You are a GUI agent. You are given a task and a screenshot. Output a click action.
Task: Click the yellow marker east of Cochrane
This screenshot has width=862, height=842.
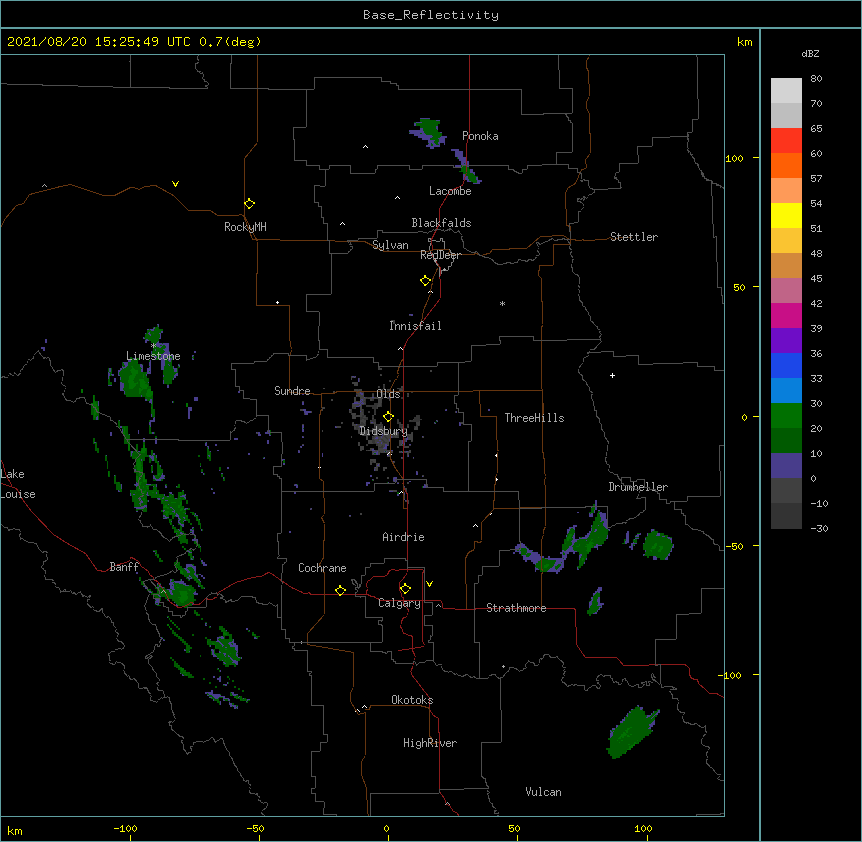click(x=340, y=590)
